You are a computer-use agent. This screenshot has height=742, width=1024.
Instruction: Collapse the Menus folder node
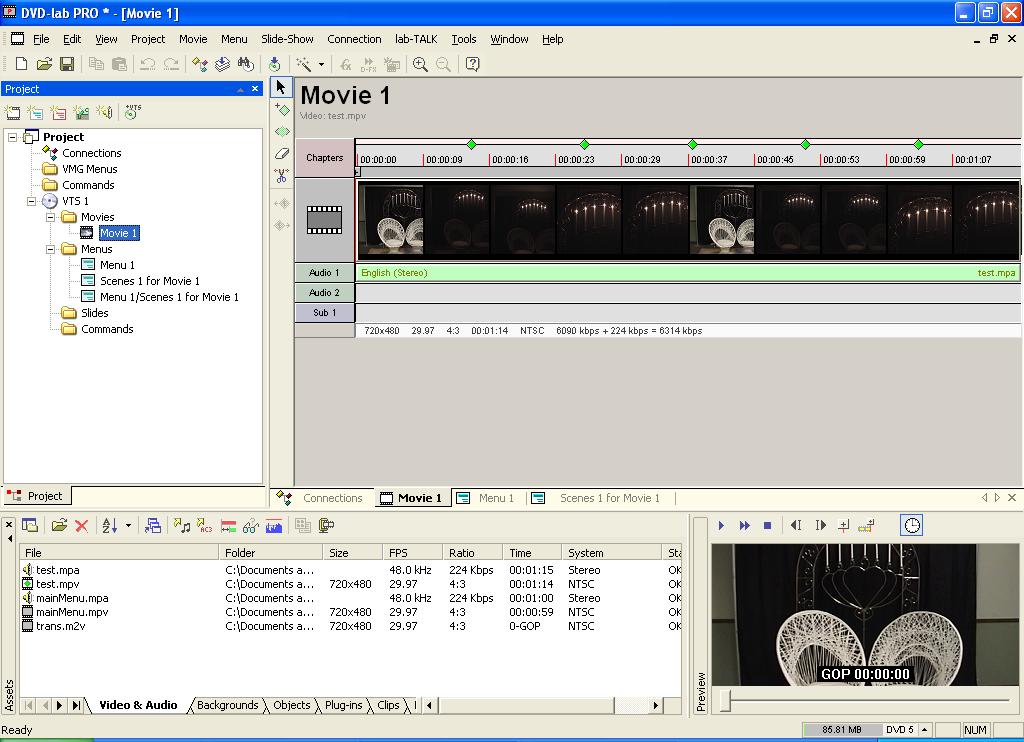pos(50,250)
